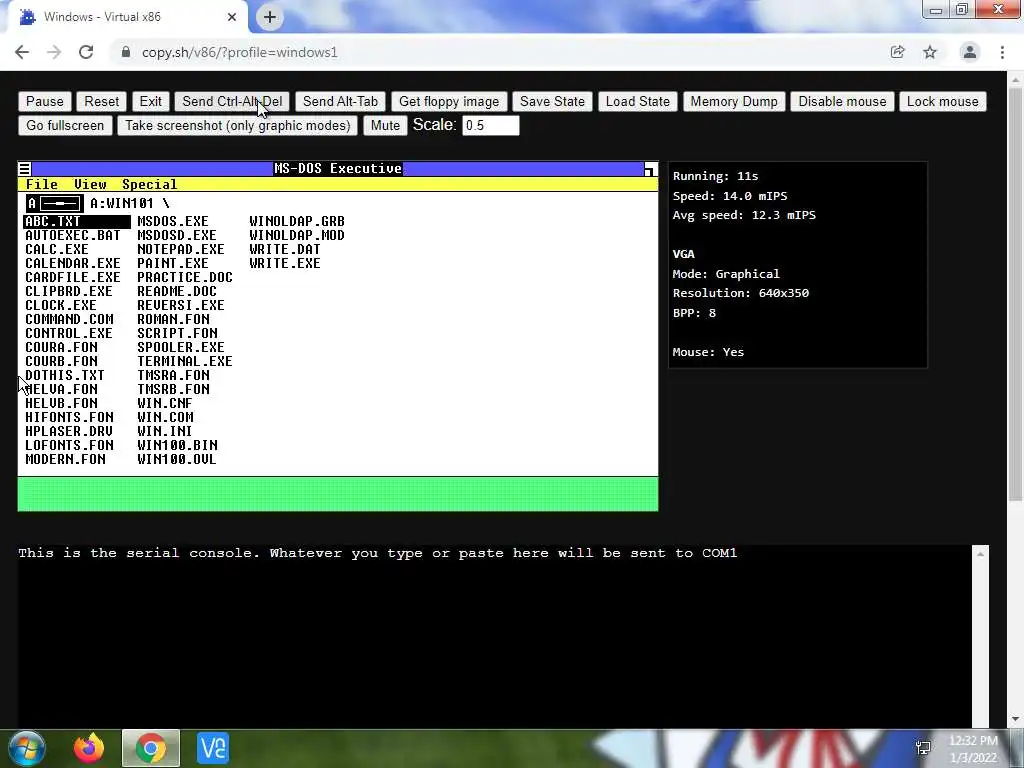Click the Save State button
The width and height of the screenshot is (1024, 768).
[x=552, y=101]
